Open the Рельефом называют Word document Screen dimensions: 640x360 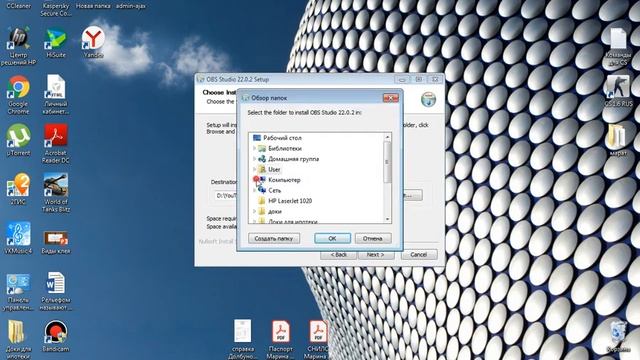56,284
